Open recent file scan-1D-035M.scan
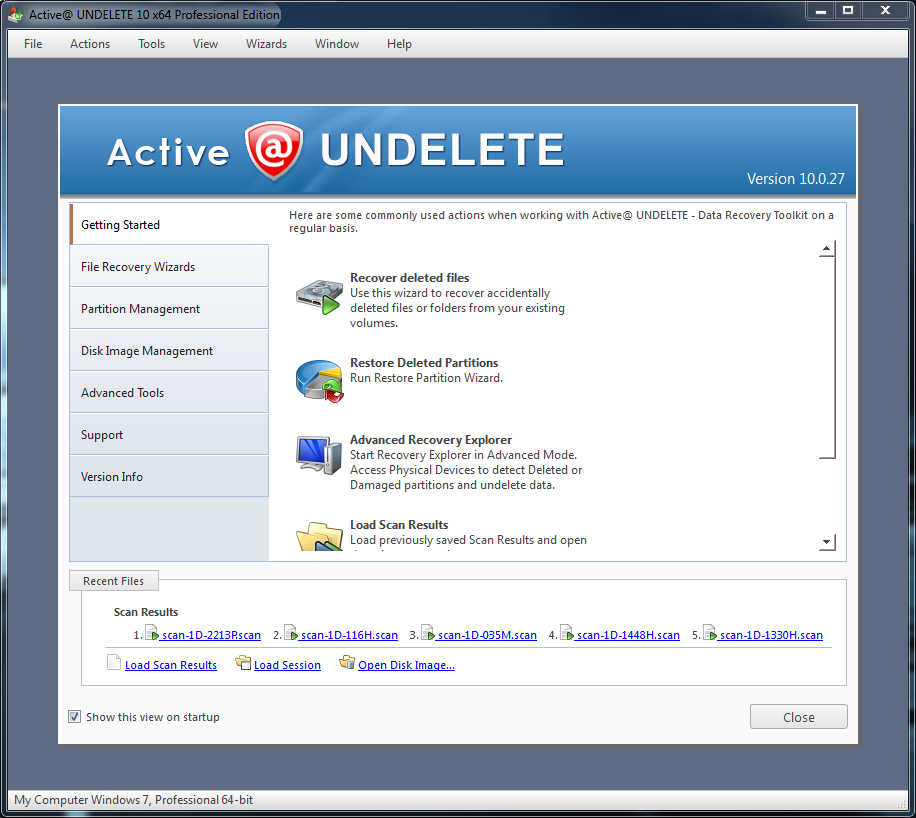 [x=487, y=635]
